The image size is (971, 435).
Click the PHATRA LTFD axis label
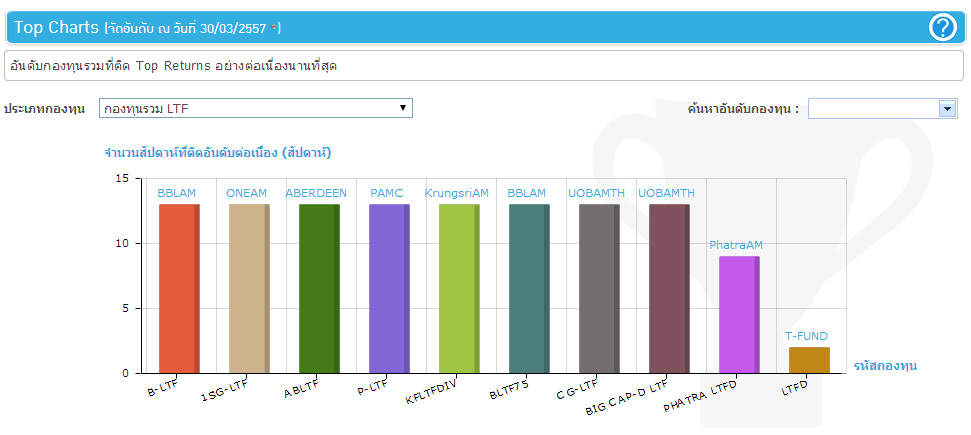(x=700, y=396)
